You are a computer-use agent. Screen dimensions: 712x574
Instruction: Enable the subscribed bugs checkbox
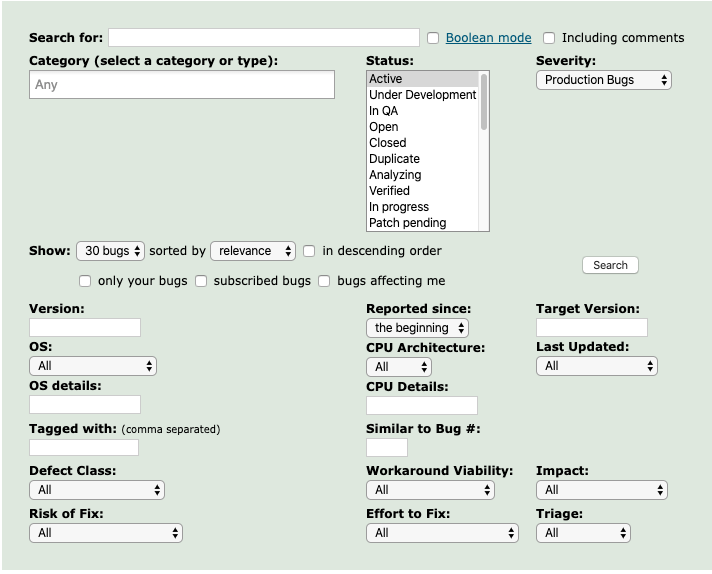[201, 281]
